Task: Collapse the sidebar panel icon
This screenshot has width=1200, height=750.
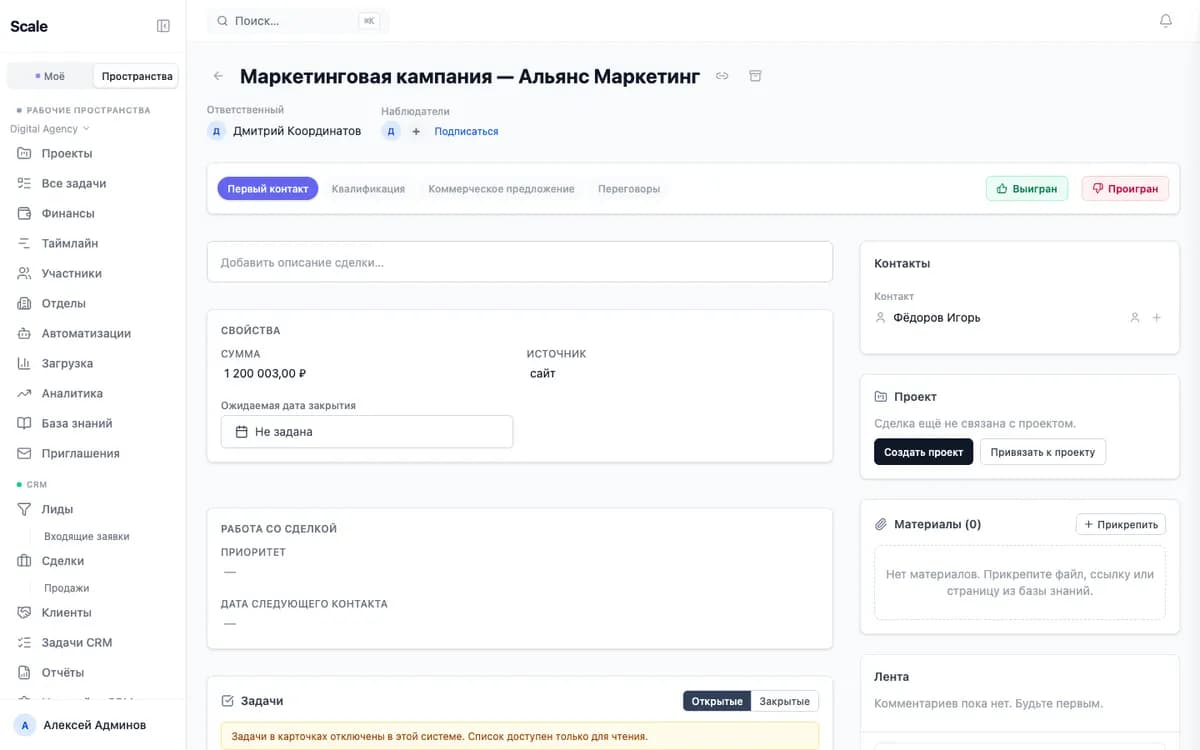Action: click(164, 26)
